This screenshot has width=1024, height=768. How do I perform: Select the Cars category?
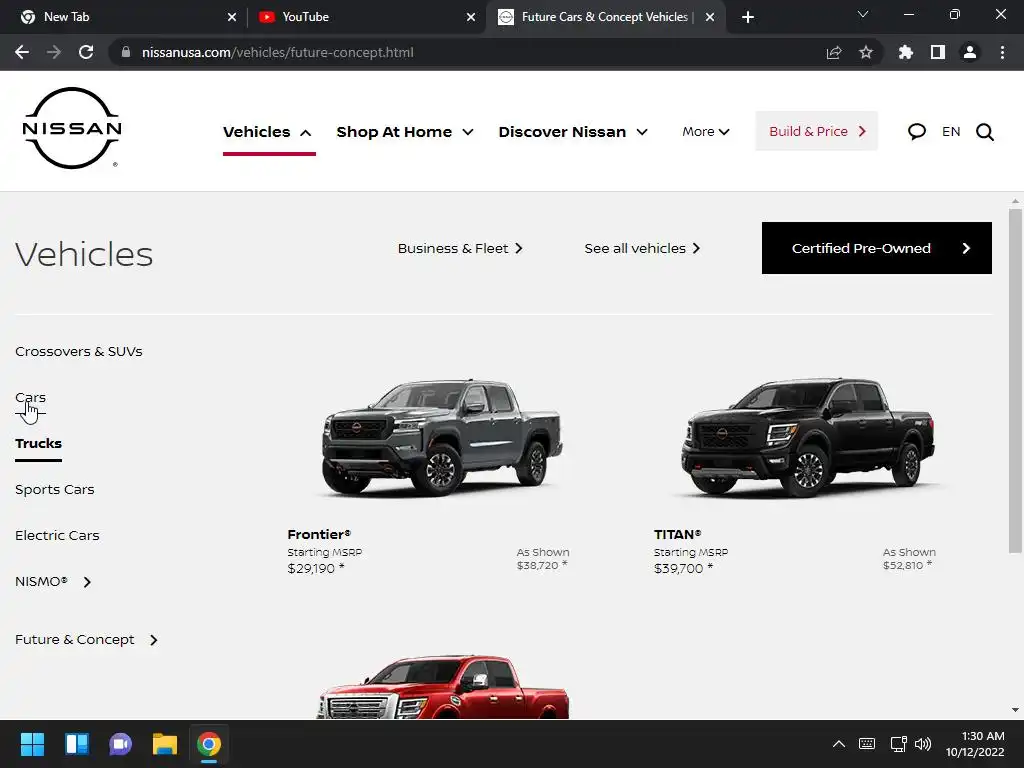pos(30,397)
